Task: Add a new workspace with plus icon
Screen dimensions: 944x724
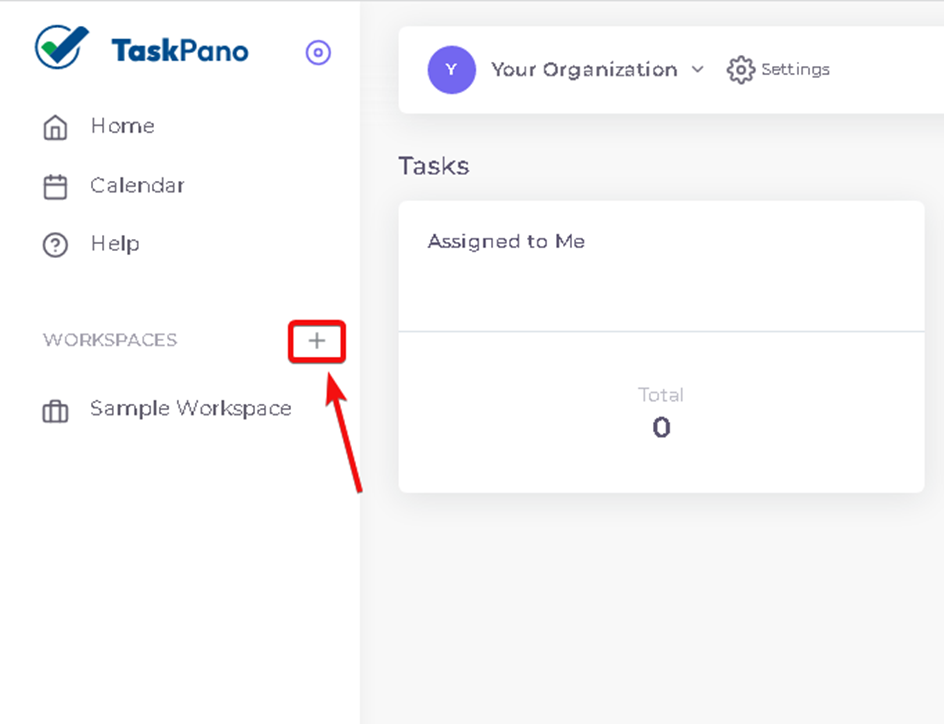Action: 317,341
